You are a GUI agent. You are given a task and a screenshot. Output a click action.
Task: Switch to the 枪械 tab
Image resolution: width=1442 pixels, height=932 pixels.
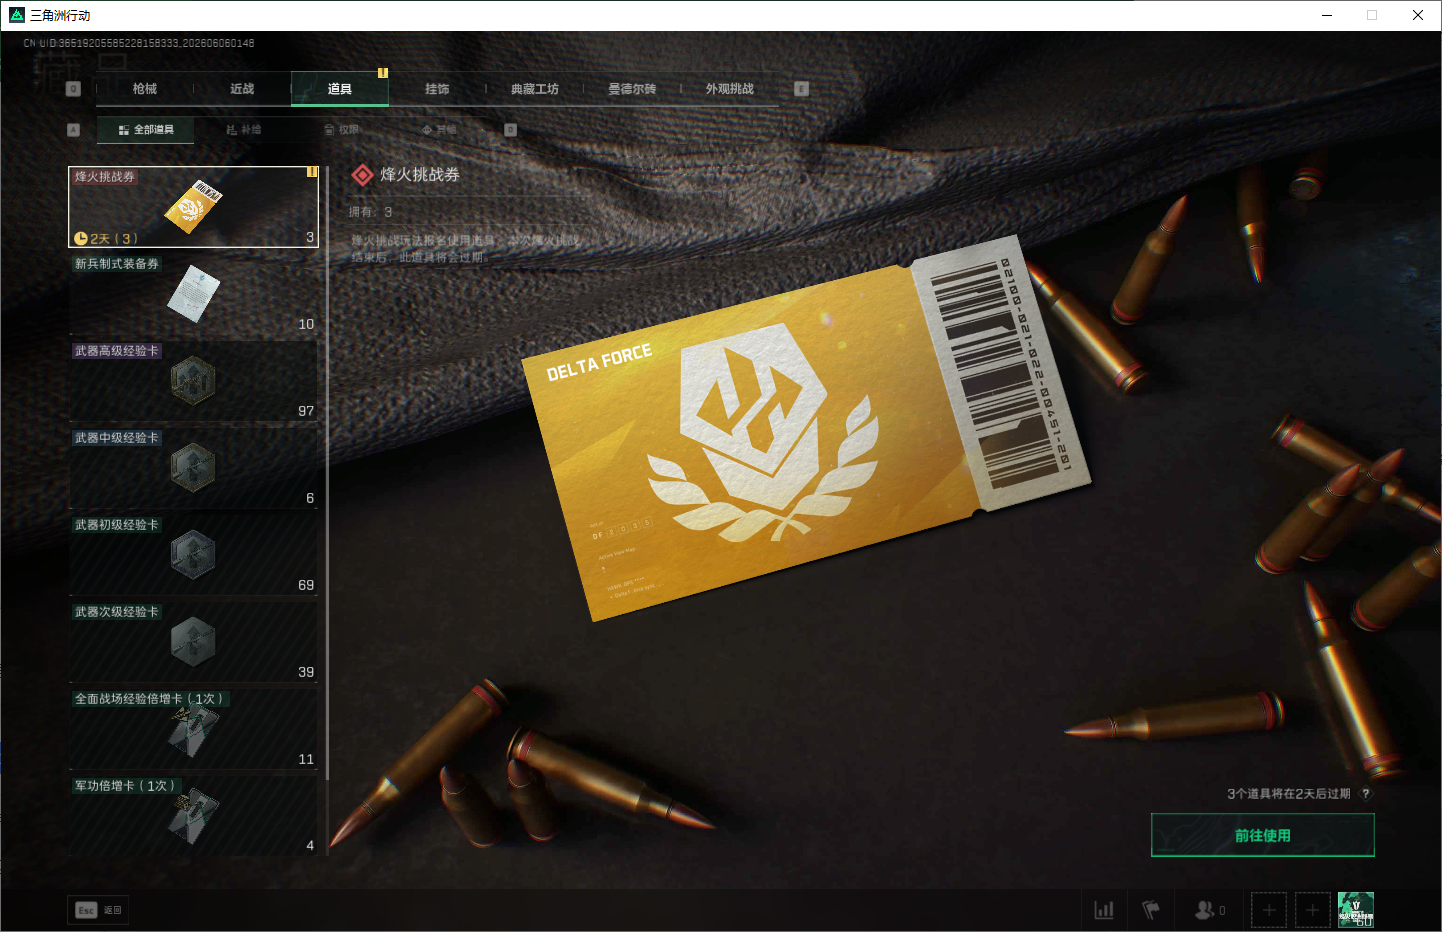145,89
